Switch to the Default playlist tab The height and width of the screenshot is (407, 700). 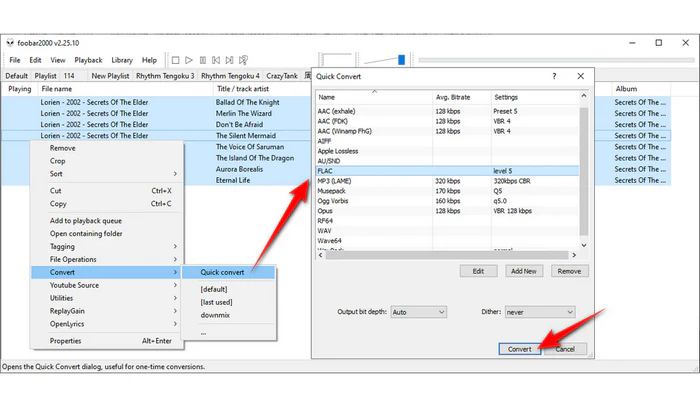(17, 76)
